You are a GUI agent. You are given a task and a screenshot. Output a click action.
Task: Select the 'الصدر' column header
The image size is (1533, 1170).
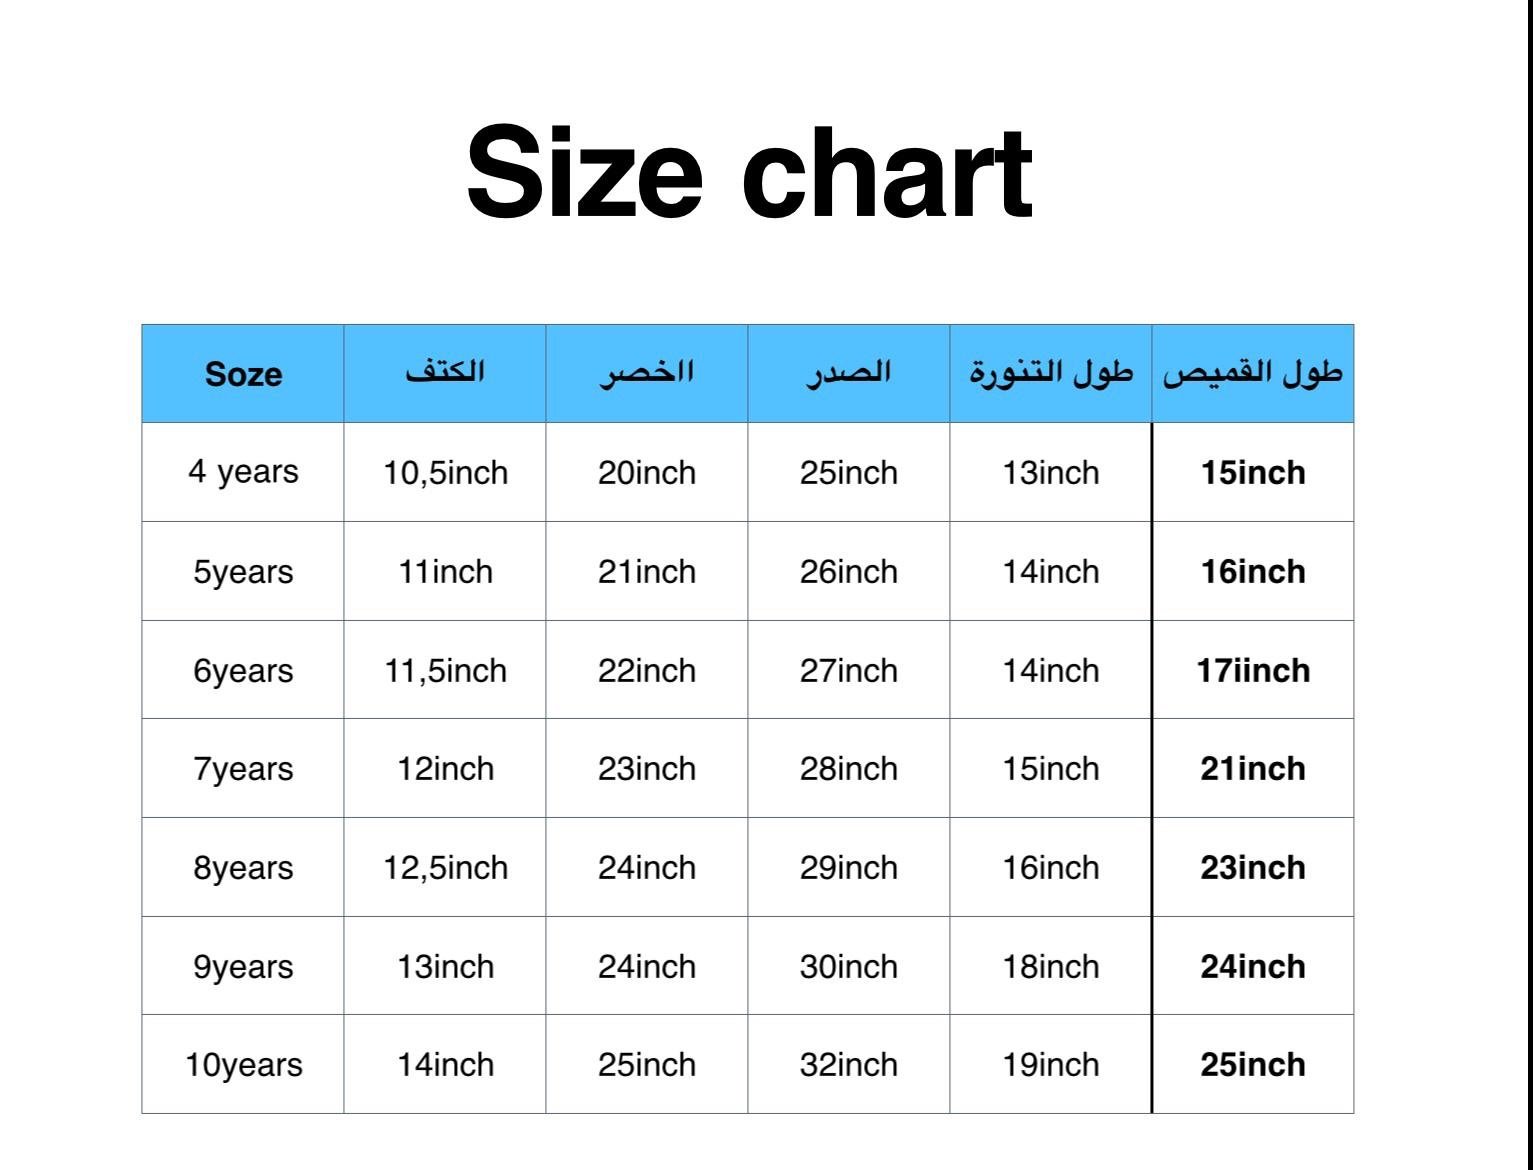click(x=848, y=373)
